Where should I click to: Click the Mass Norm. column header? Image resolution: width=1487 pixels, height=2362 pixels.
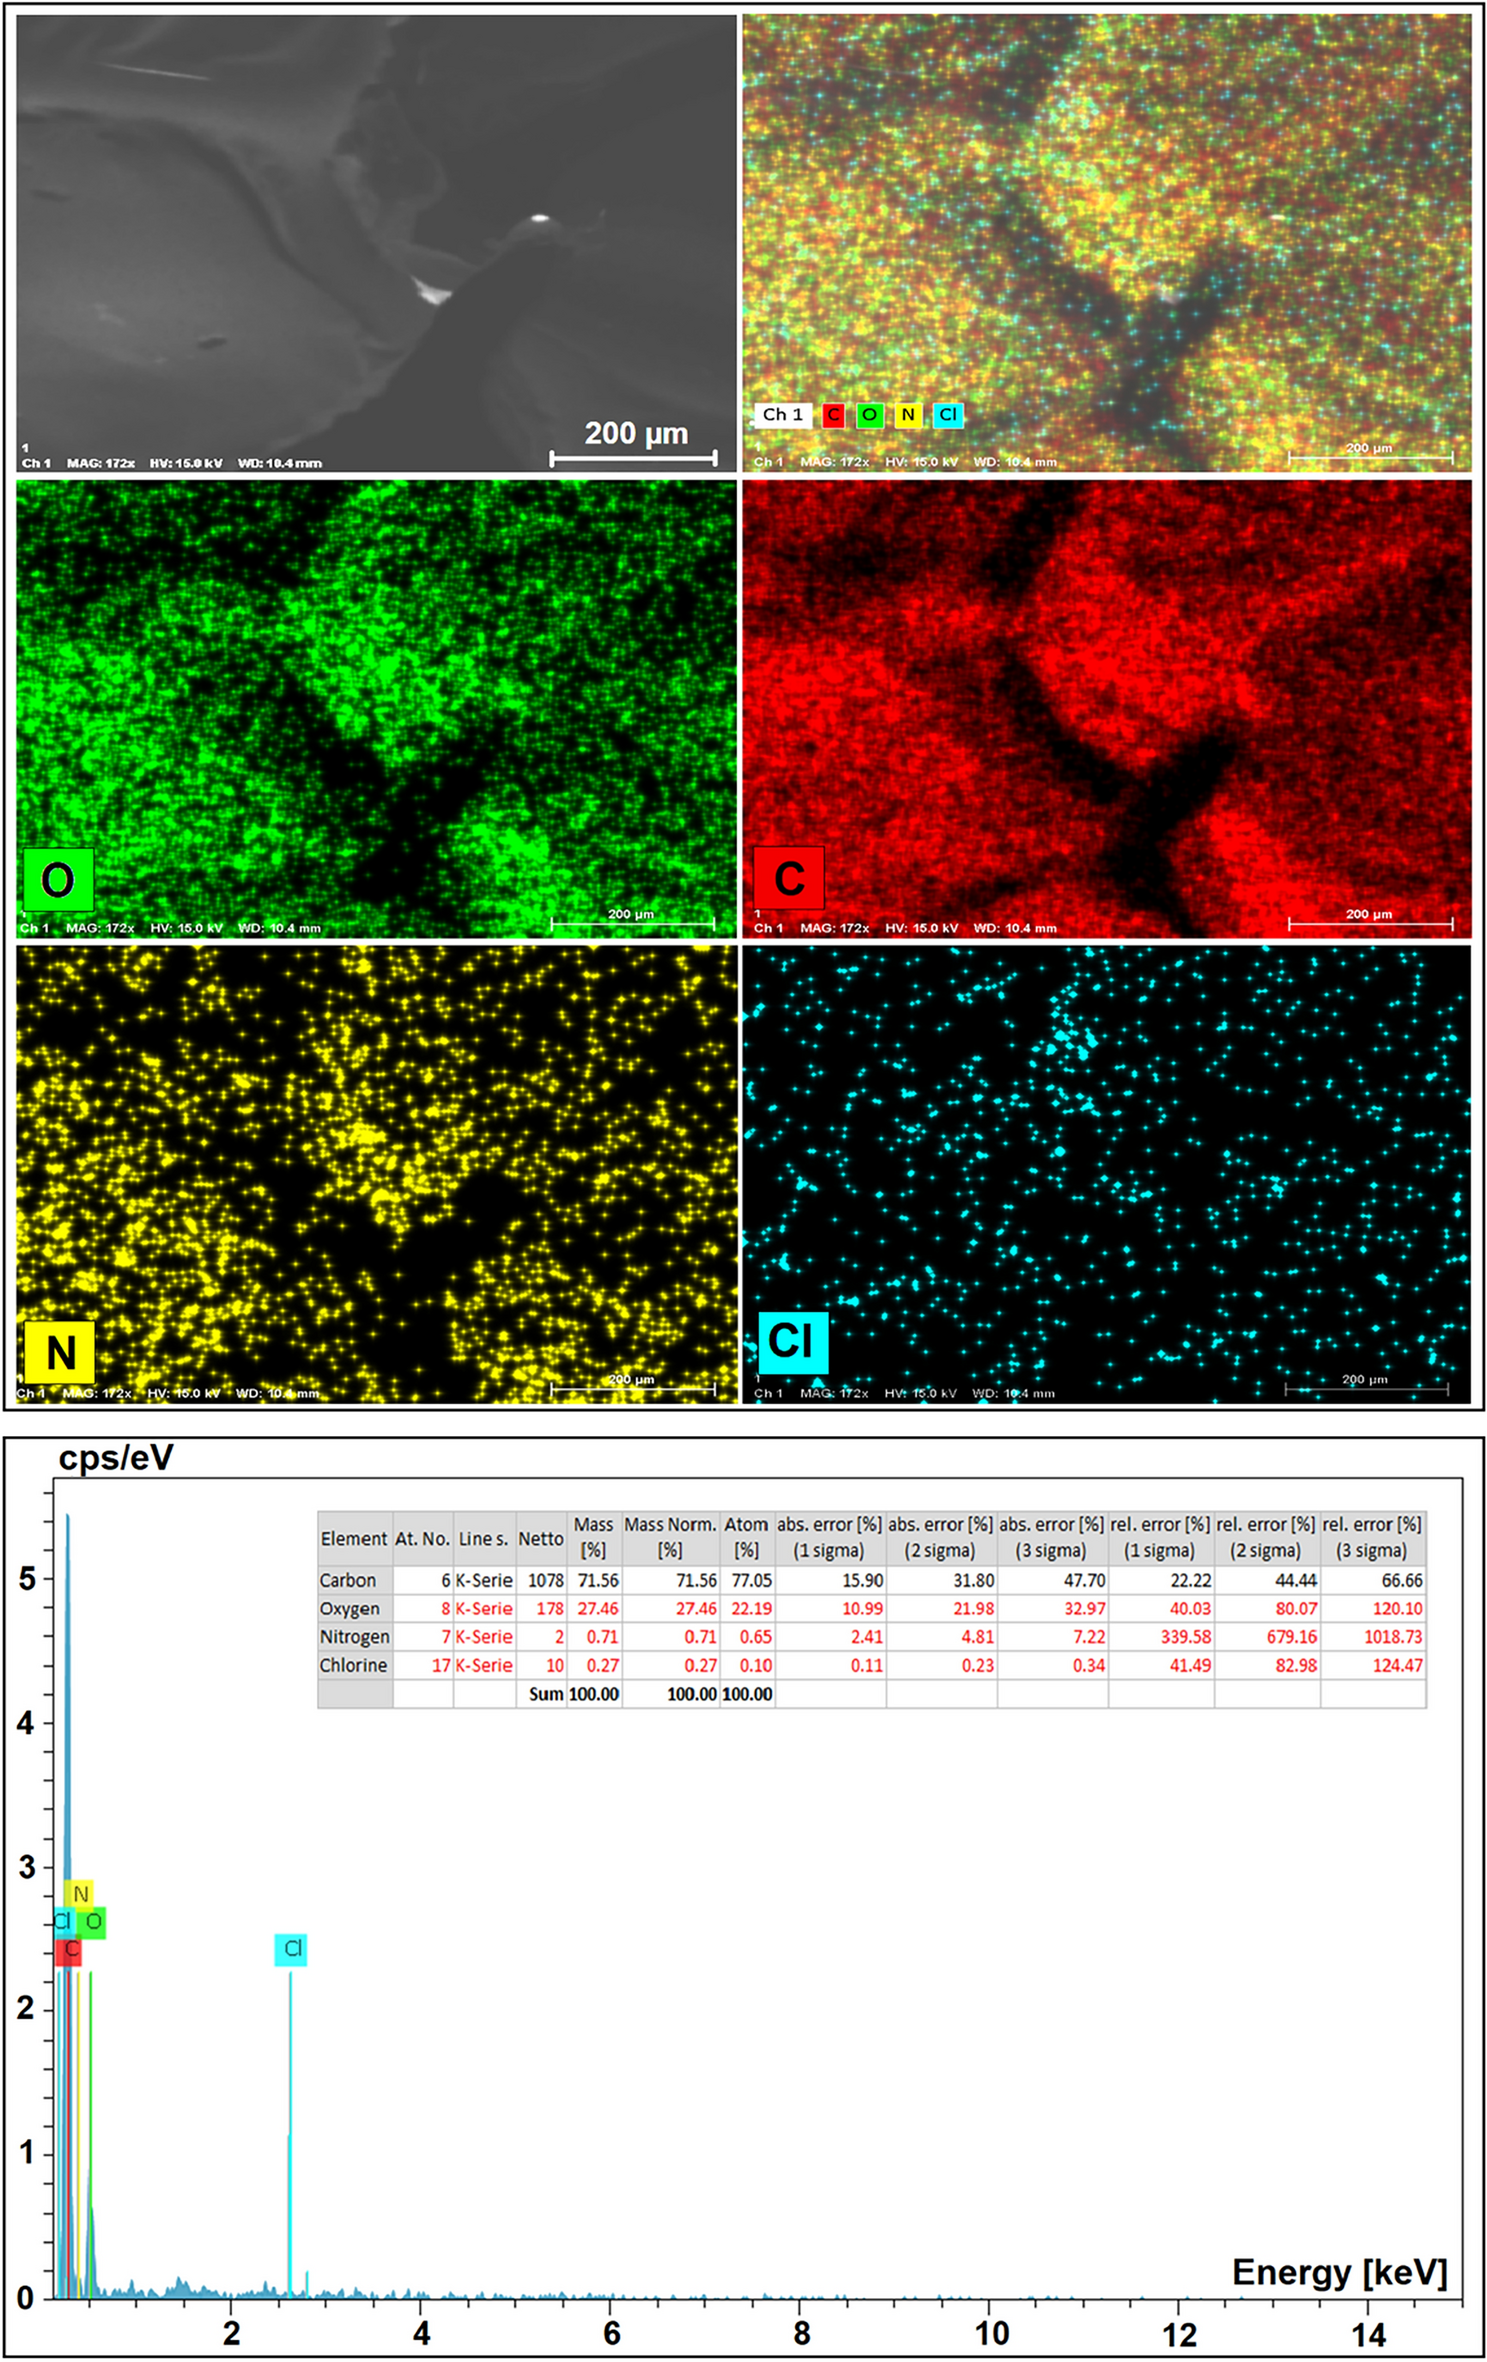pyautogui.click(x=670, y=1537)
